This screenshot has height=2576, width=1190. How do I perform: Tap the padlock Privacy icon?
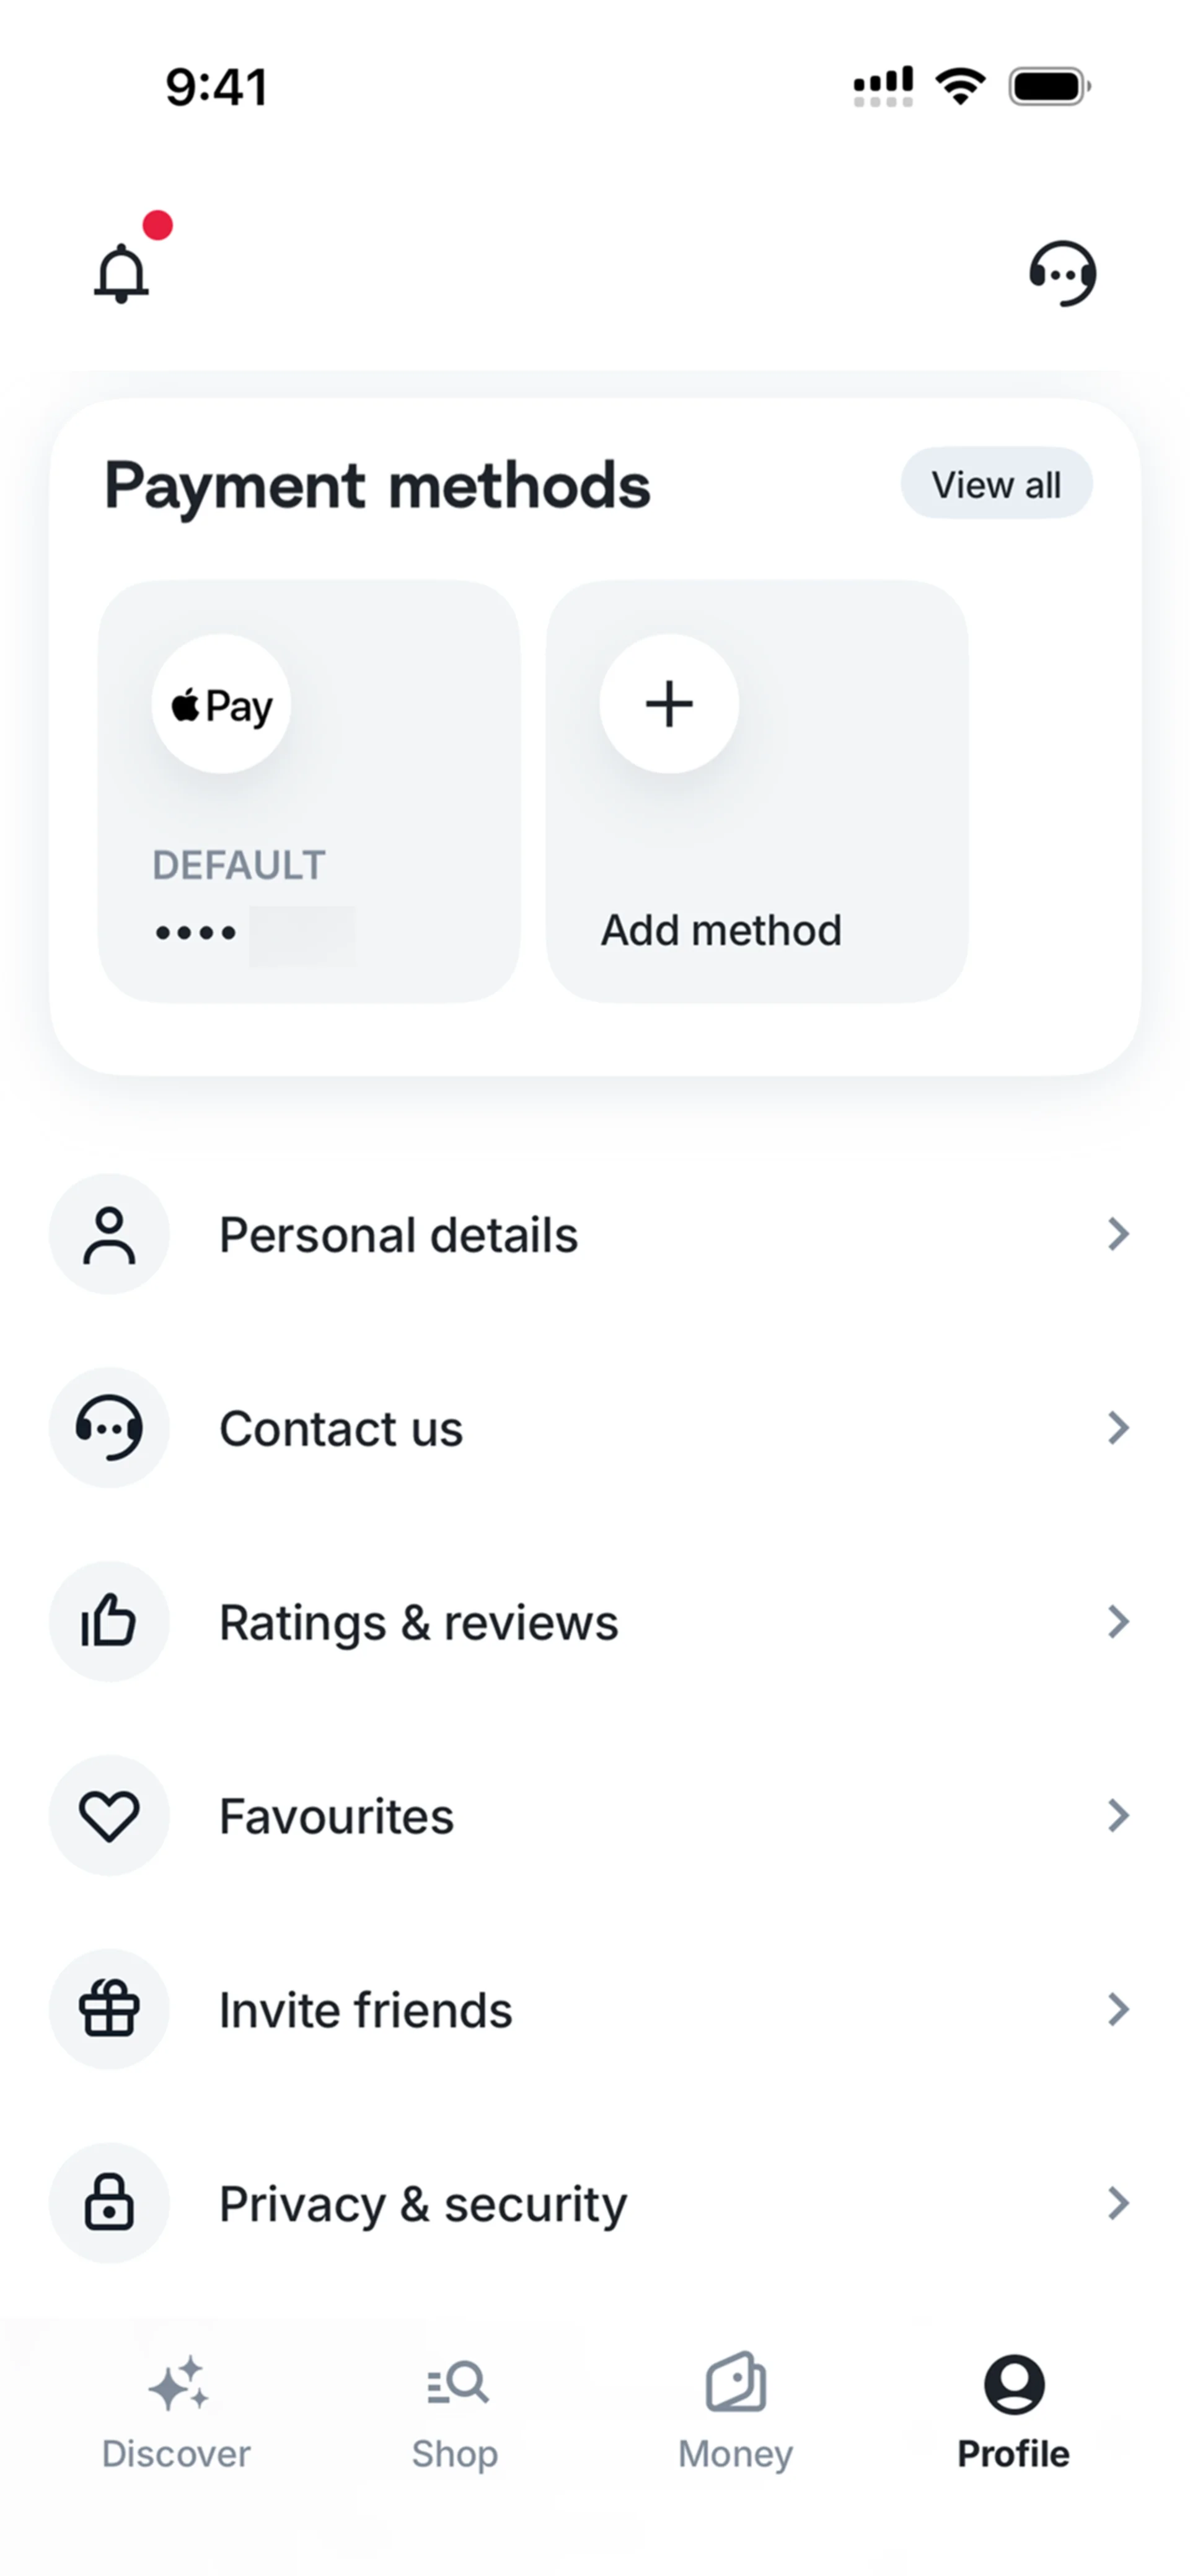coord(109,2203)
